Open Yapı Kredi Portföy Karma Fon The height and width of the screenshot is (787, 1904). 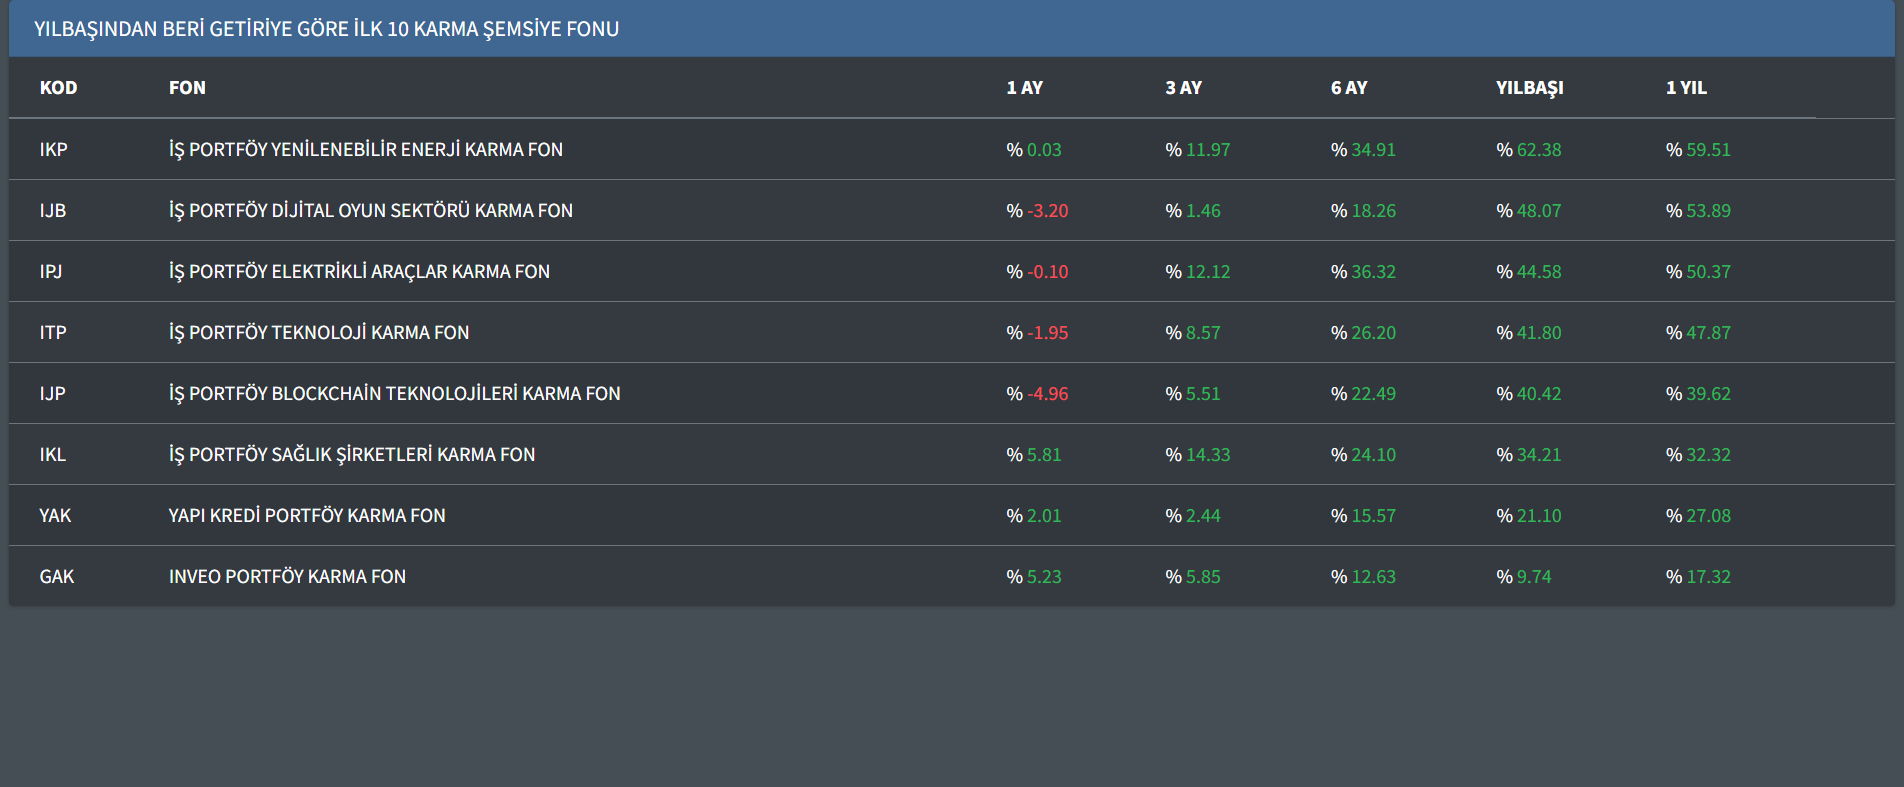(306, 516)
